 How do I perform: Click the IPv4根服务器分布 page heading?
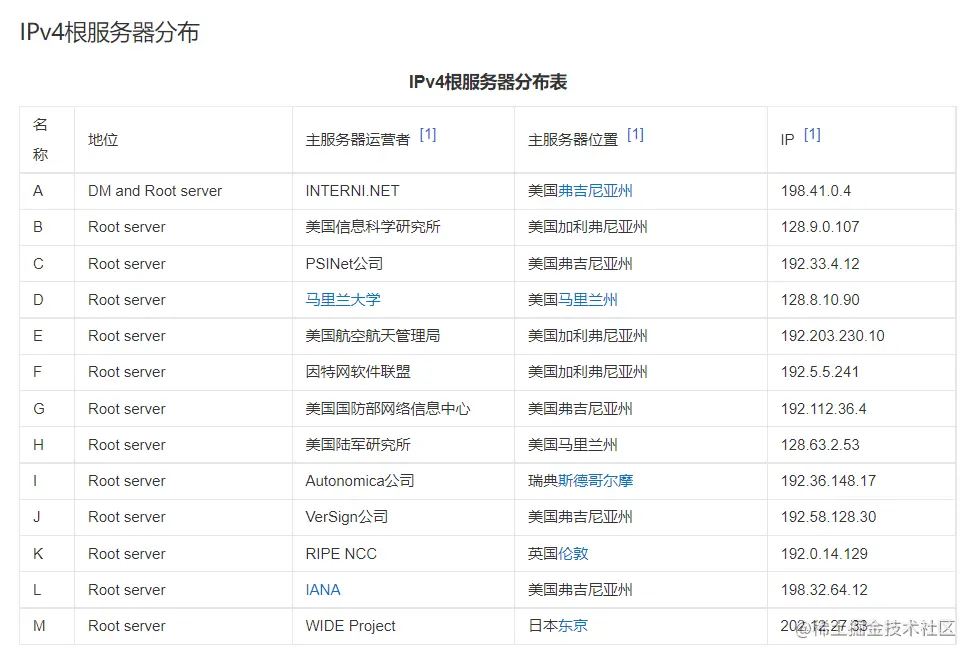point(109,32)
